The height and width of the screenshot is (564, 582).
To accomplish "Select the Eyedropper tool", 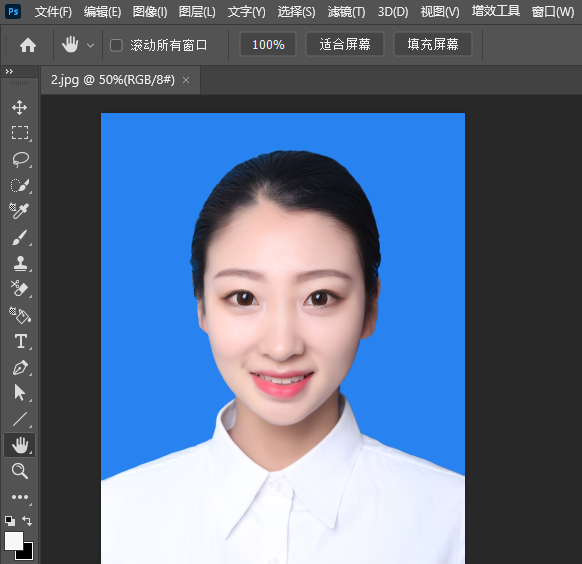I will 19,211.
